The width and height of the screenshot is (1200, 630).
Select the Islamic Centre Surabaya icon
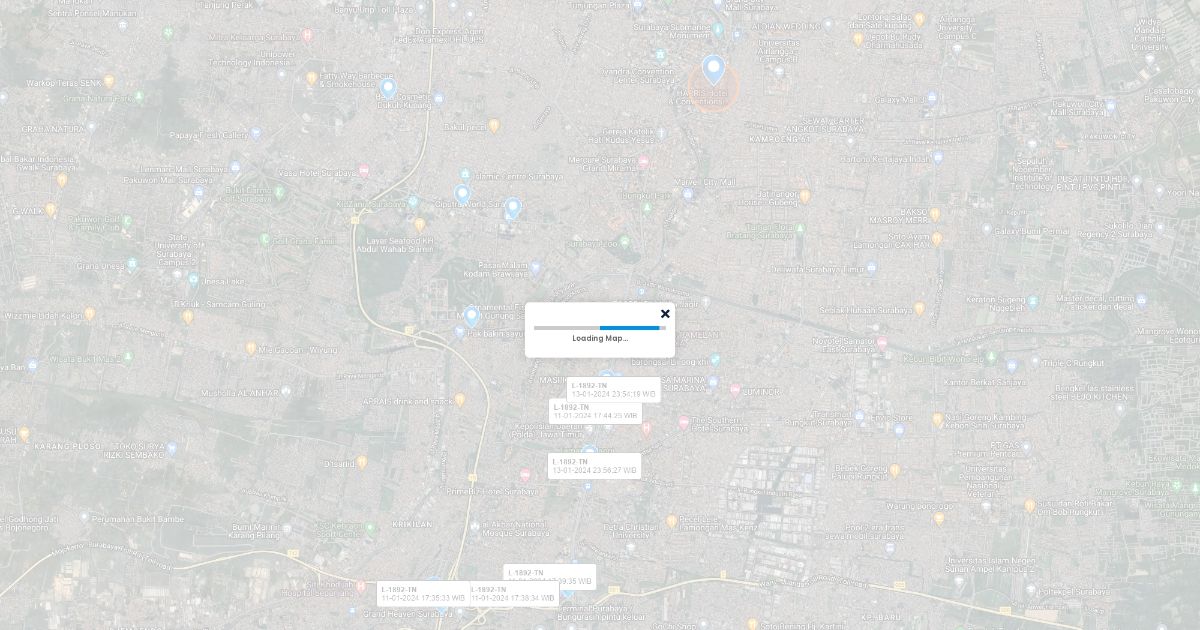pos(465,175)
